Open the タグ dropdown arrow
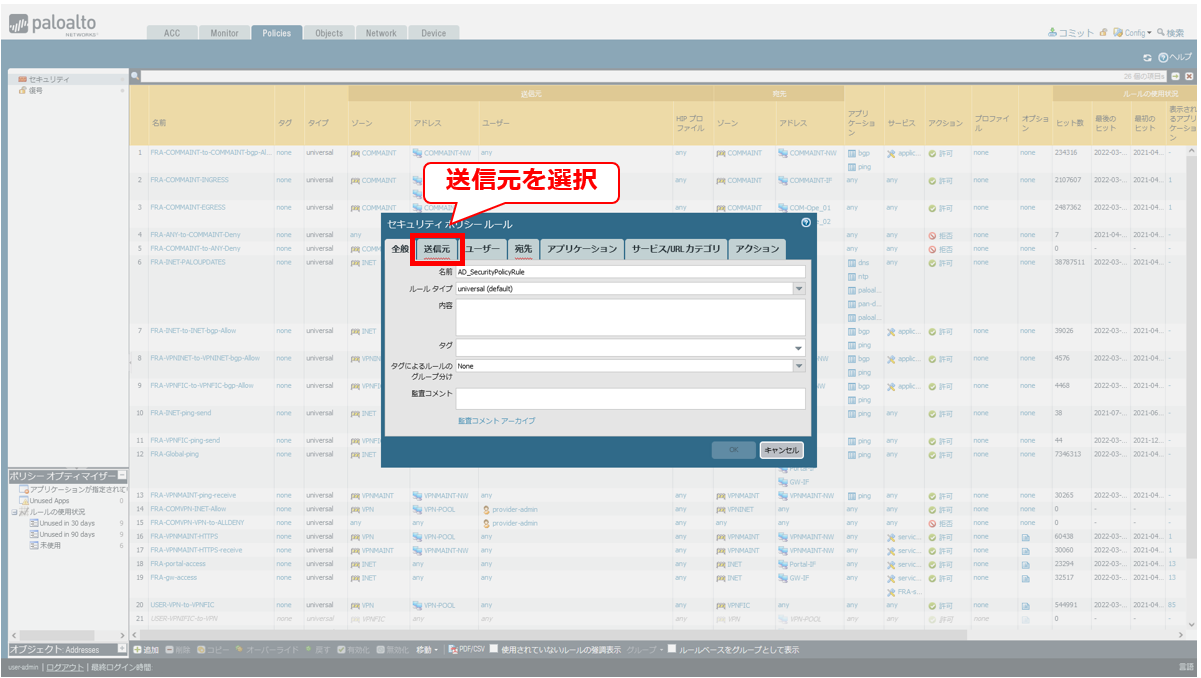Viewport: 1201px width, 678px height. [x=799, y=347]
